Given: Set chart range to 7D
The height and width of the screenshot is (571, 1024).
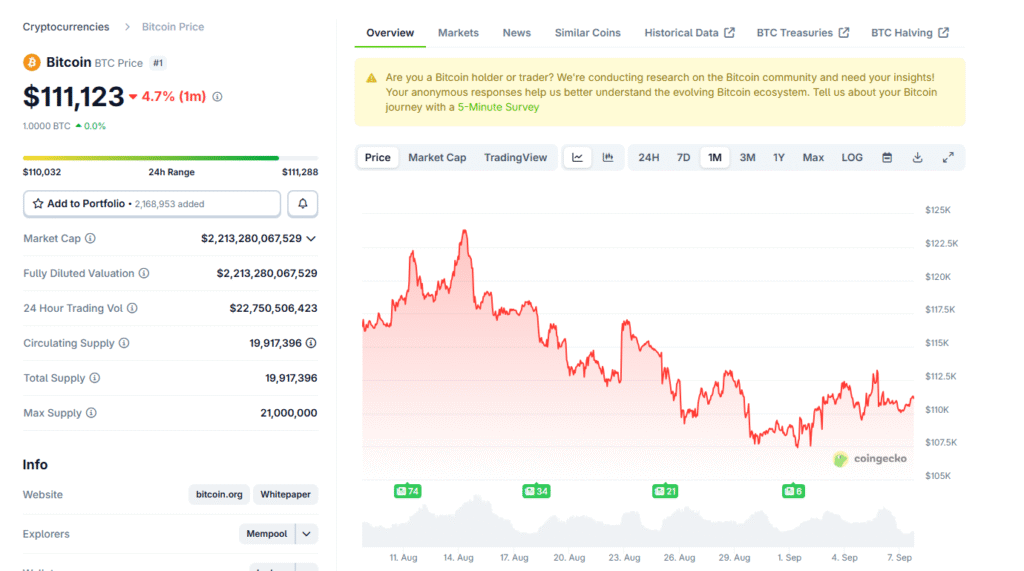Looking at the screenshot, I should pyautogui.click(x=683, y=157).
